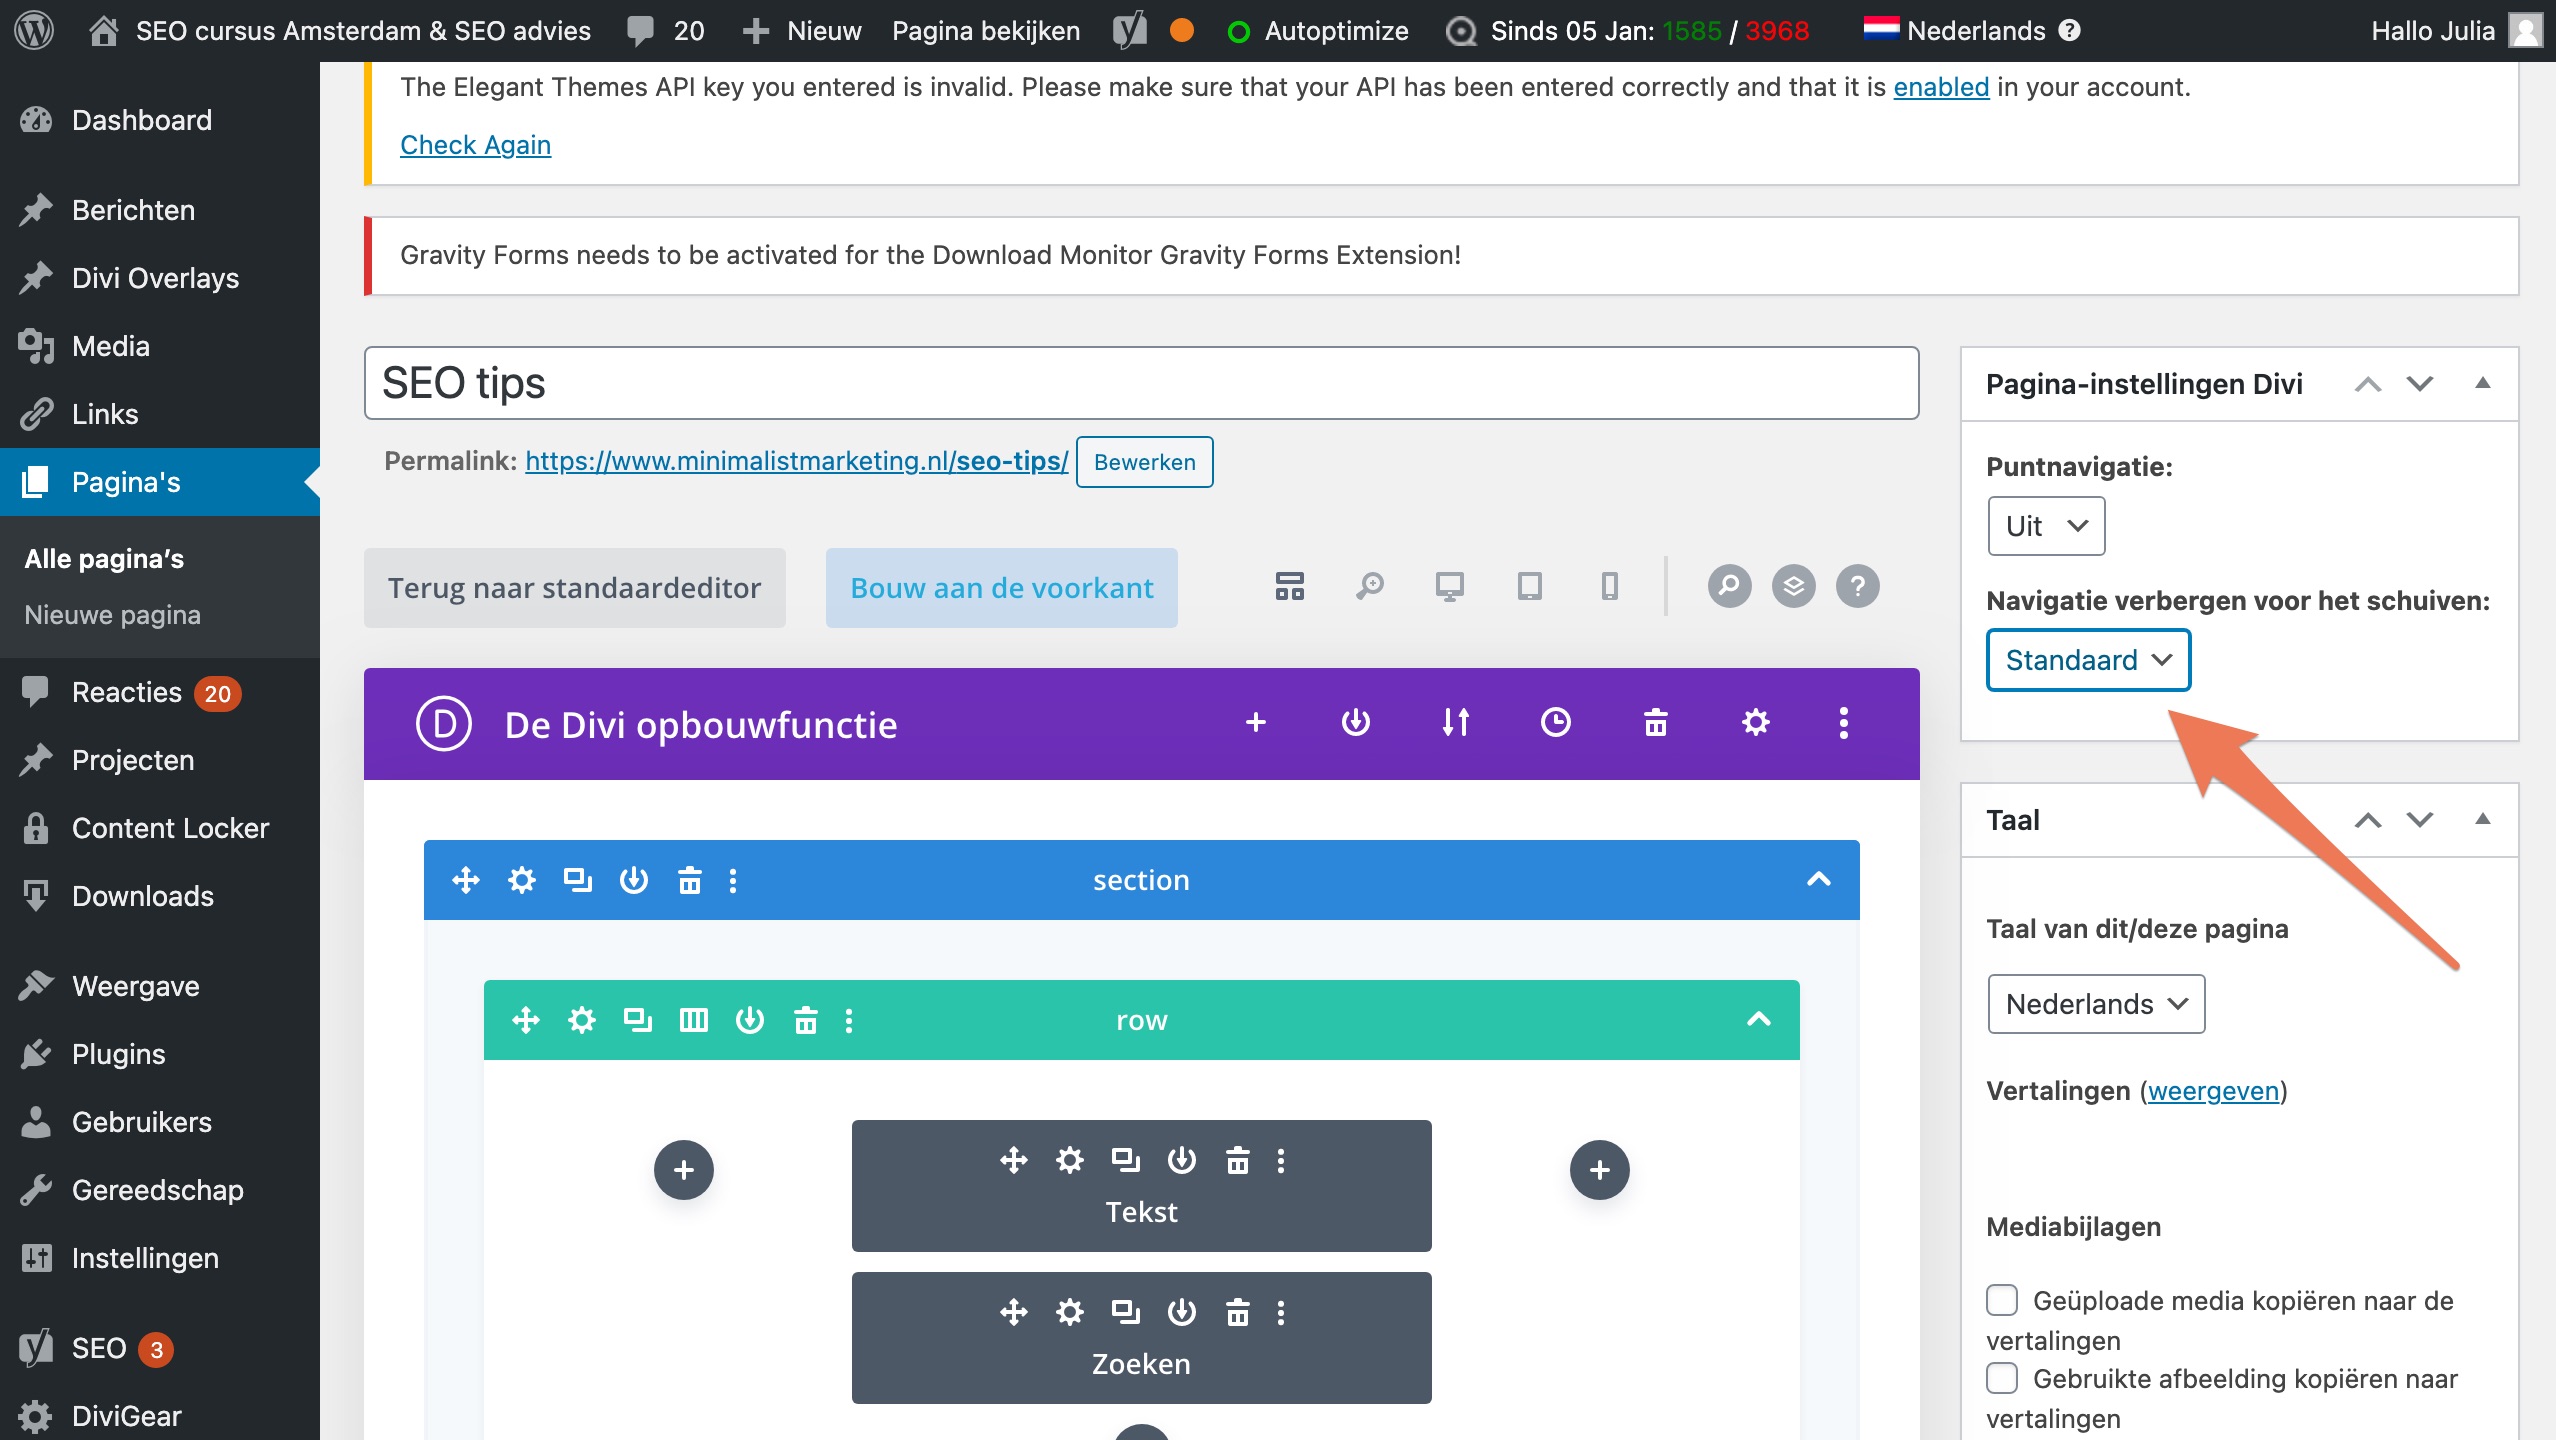Click Bouw aan de voorkant button
Screen dimensions: 2556x1440
point(1001,588)
